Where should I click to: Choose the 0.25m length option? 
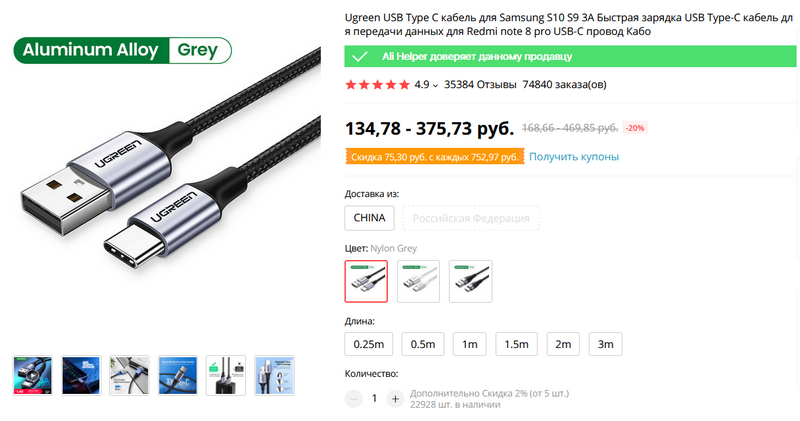click(x=369, y=344)
